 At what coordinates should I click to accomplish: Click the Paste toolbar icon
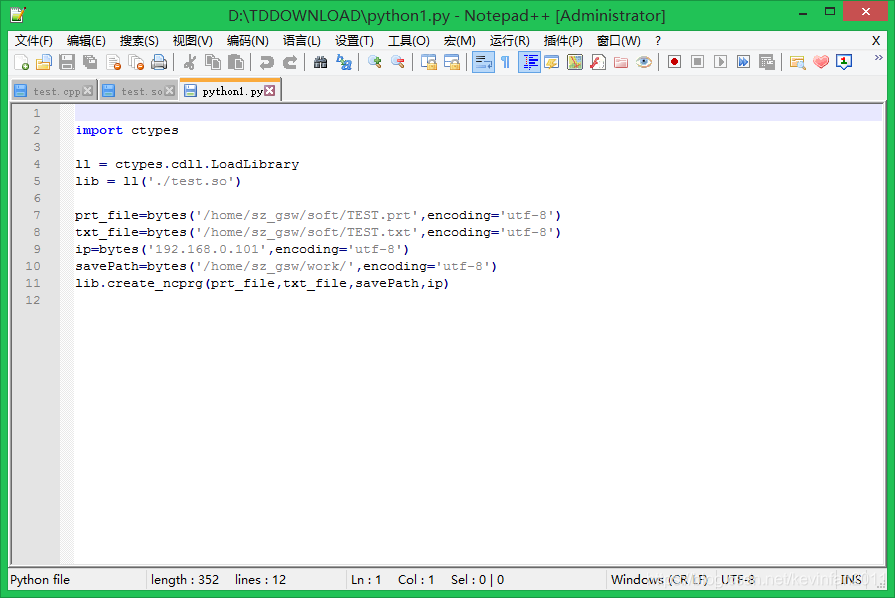(236, 62)
